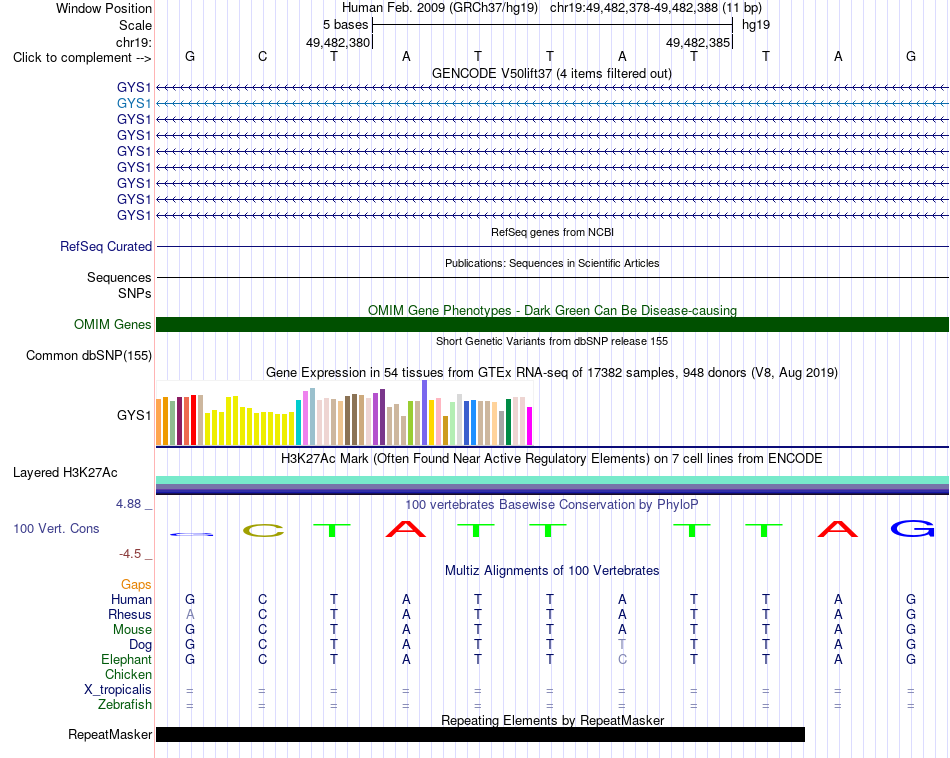Screen dimensions: 950x758
Task: Open "Short Genetic Variants from dbSNP release 155"
Action: click(552, 341)
